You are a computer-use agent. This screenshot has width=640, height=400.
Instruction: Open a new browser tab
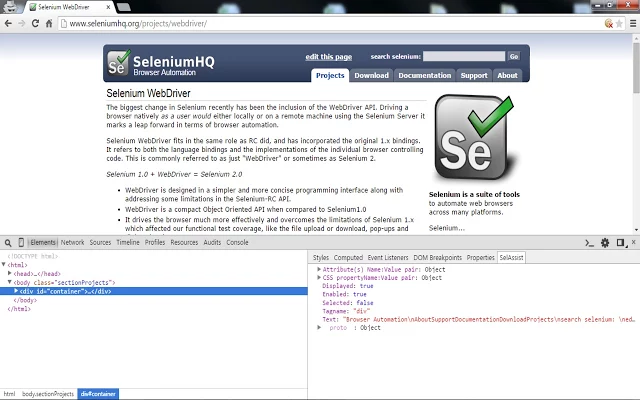[x=123, y=7]
